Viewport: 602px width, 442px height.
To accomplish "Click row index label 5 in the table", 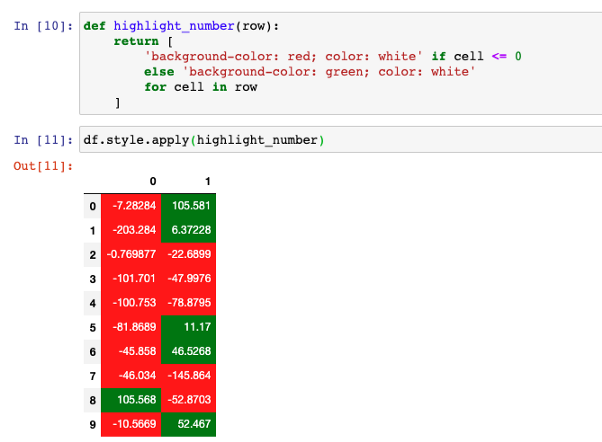I will 93,327.
